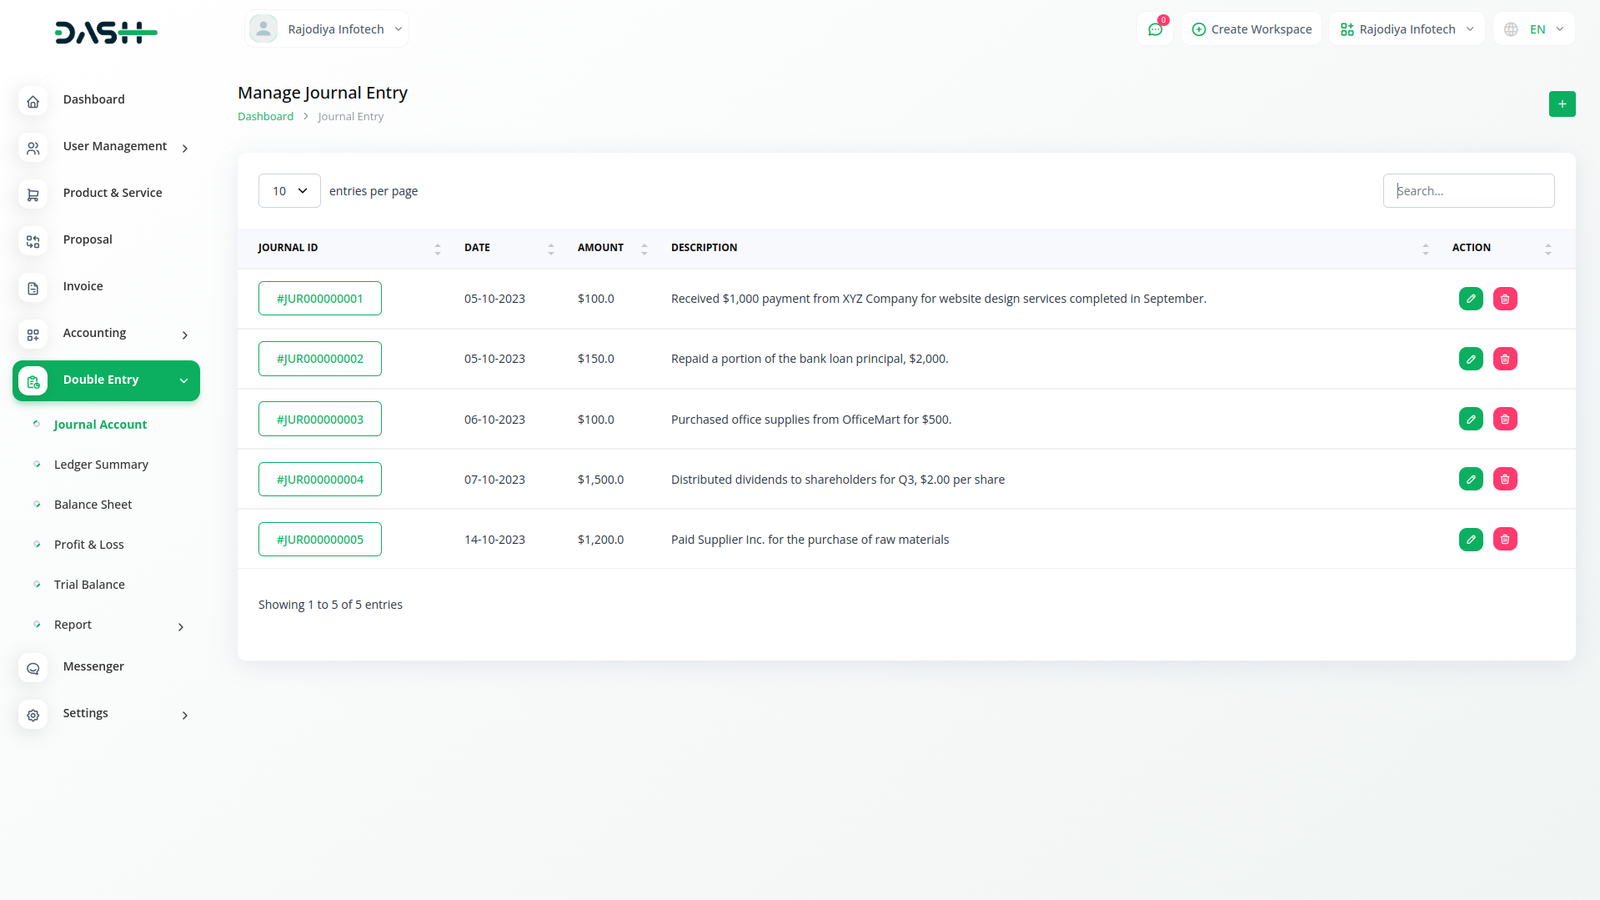The width and height of the screenshot is (1600, 900).
Task: Edit journal entry #JUR000000003
Action: (x=1471, y=419)
